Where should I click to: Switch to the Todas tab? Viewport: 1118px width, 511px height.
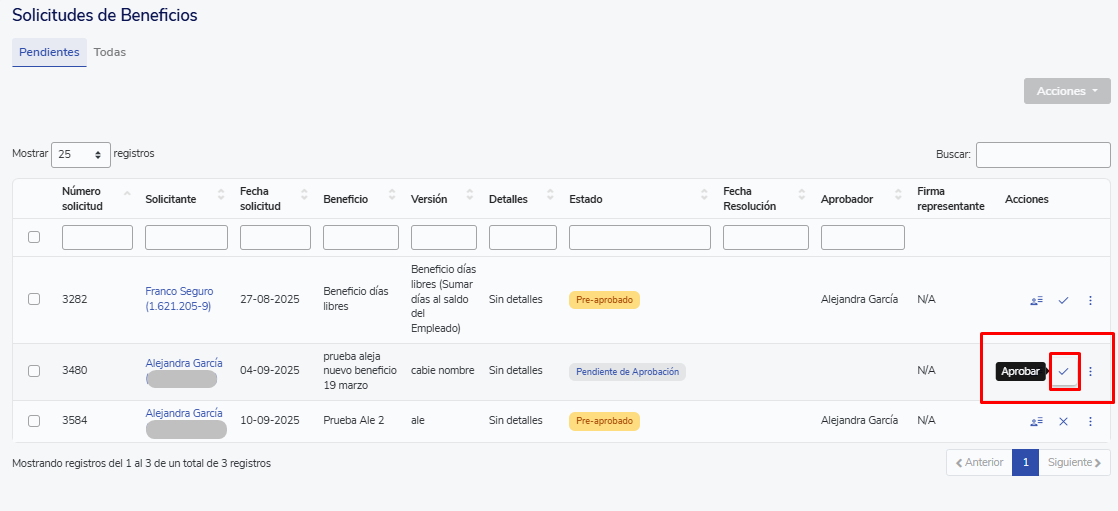110,52
